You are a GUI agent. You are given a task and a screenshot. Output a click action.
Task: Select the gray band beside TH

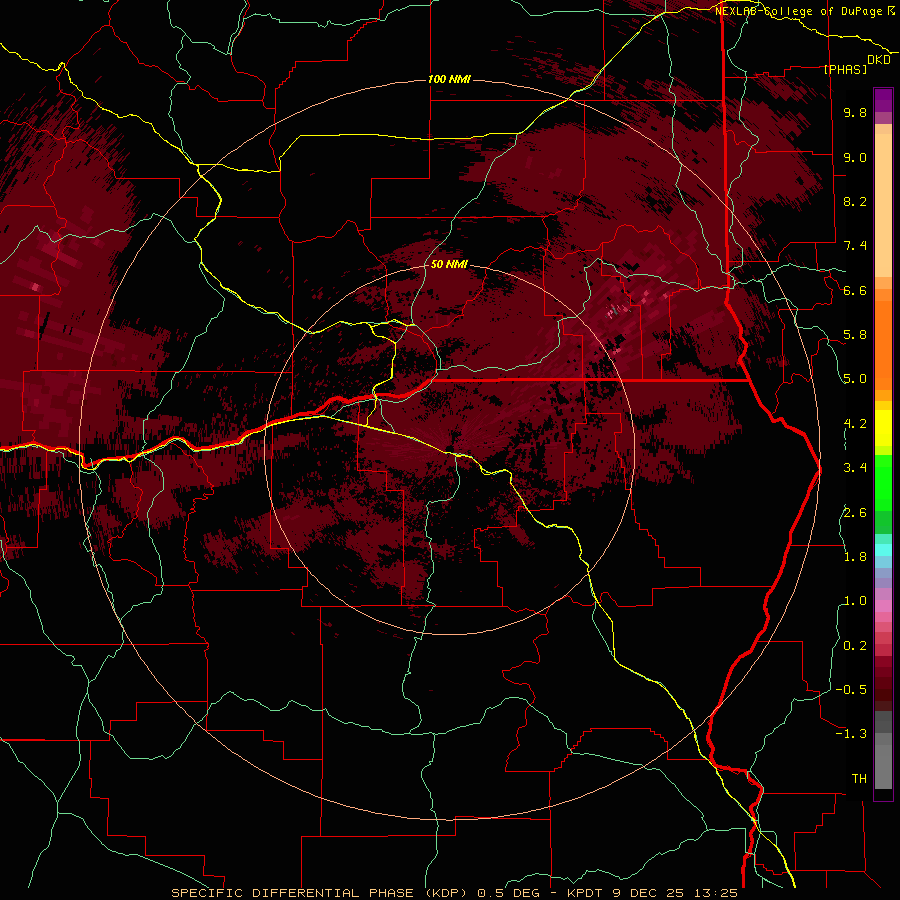(883, 767)
